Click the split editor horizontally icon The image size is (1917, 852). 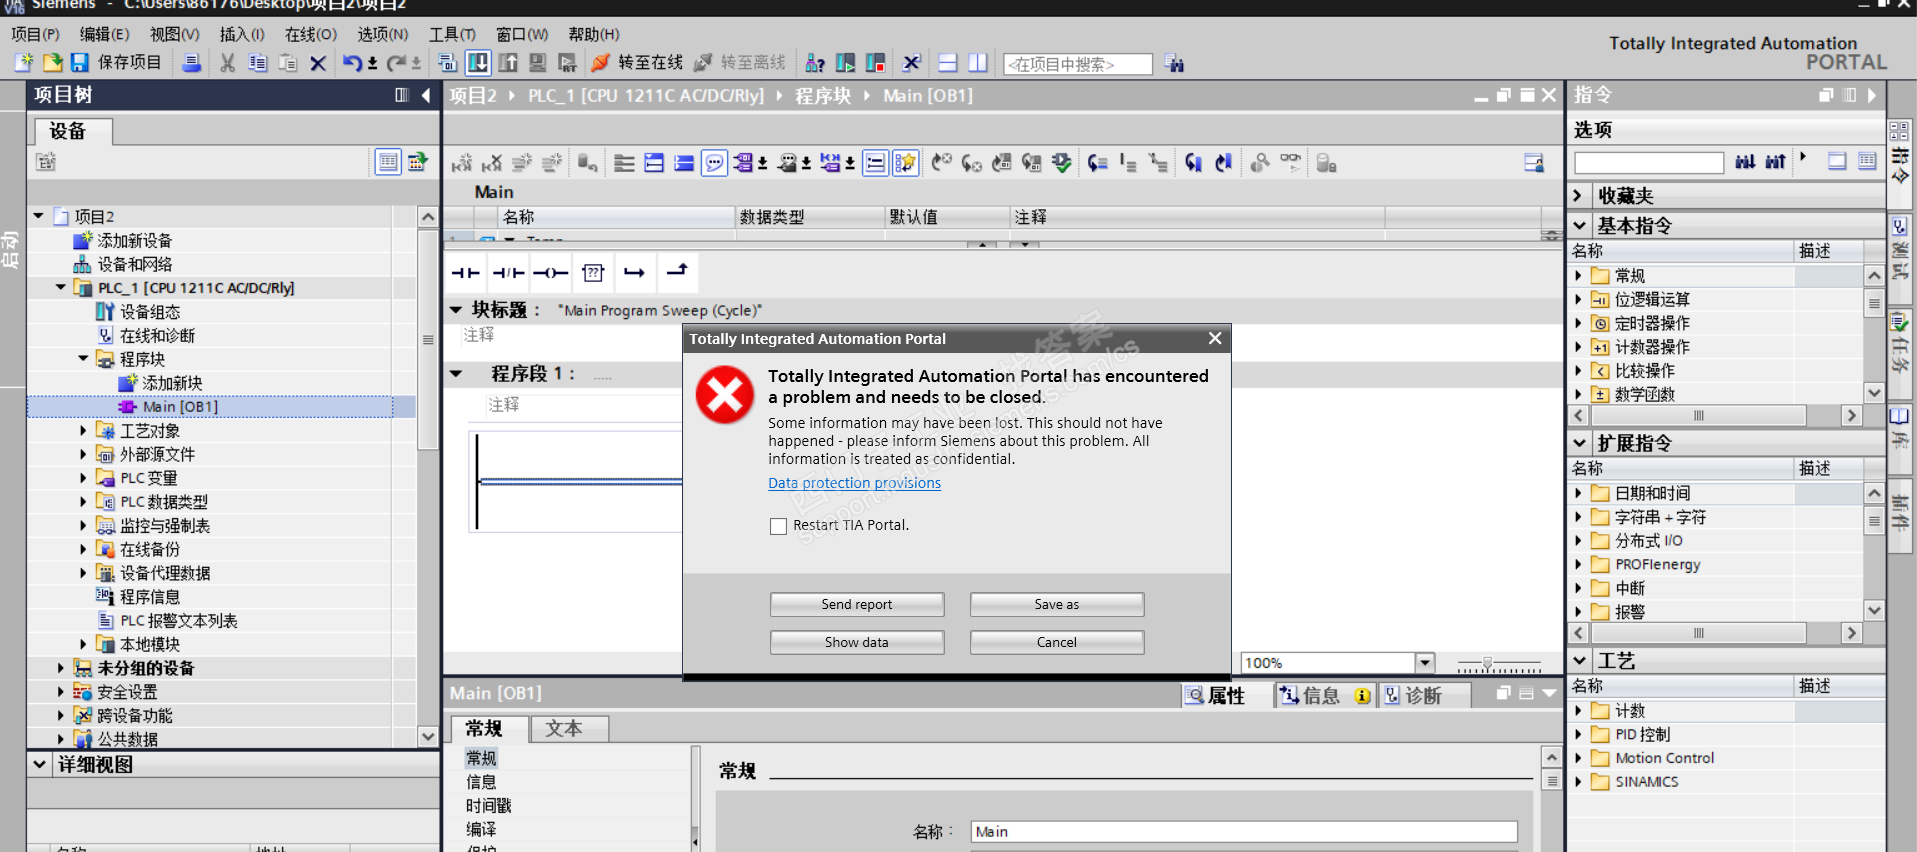pyautogui.click(x=948, y=63)
